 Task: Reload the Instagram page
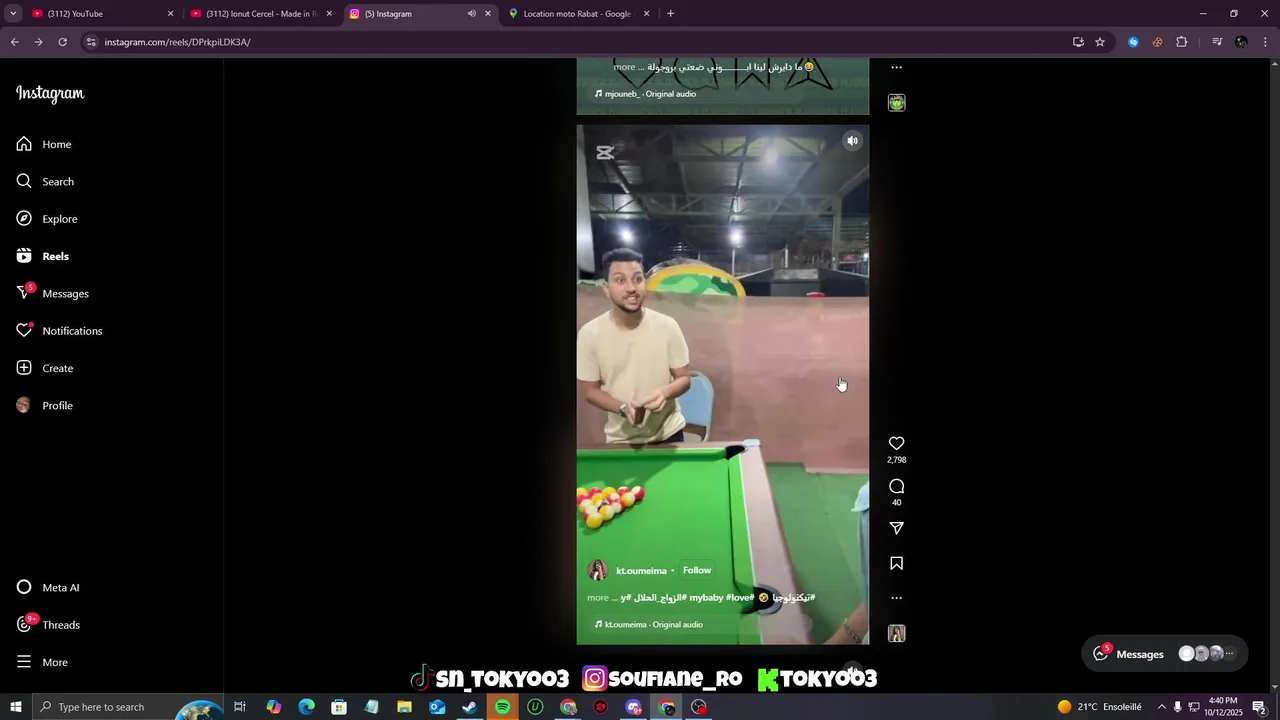click(x=63, y=42)
